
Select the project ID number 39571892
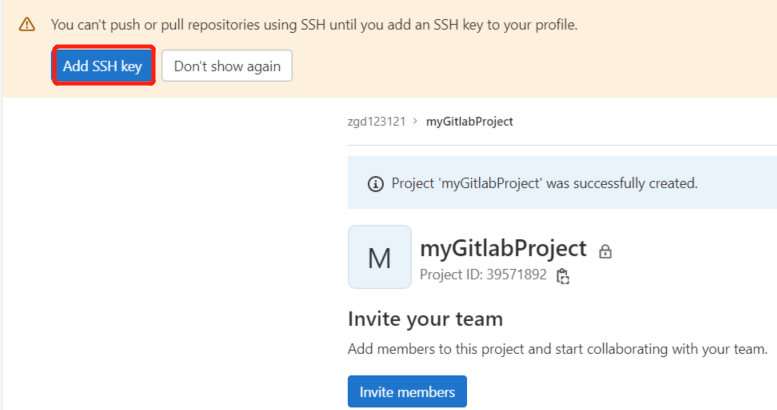tap(516, 275)
